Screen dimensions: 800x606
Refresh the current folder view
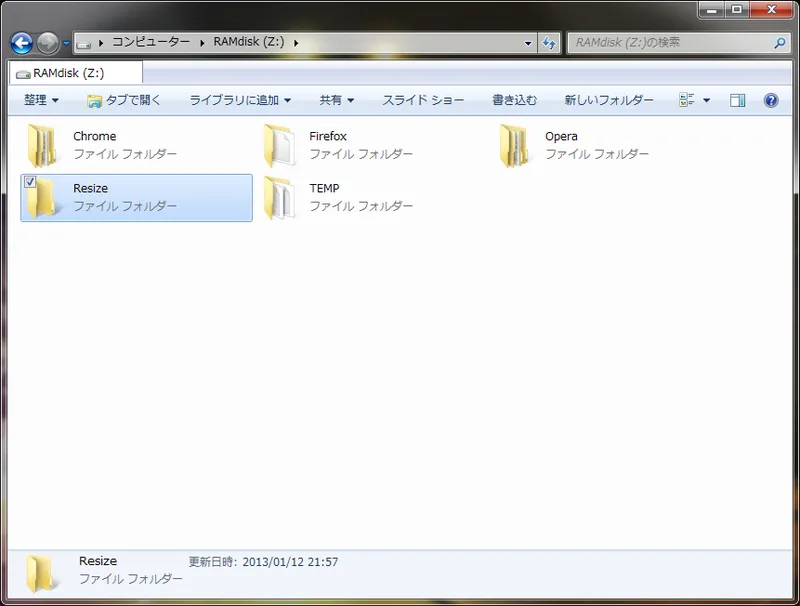coord(549,41)
